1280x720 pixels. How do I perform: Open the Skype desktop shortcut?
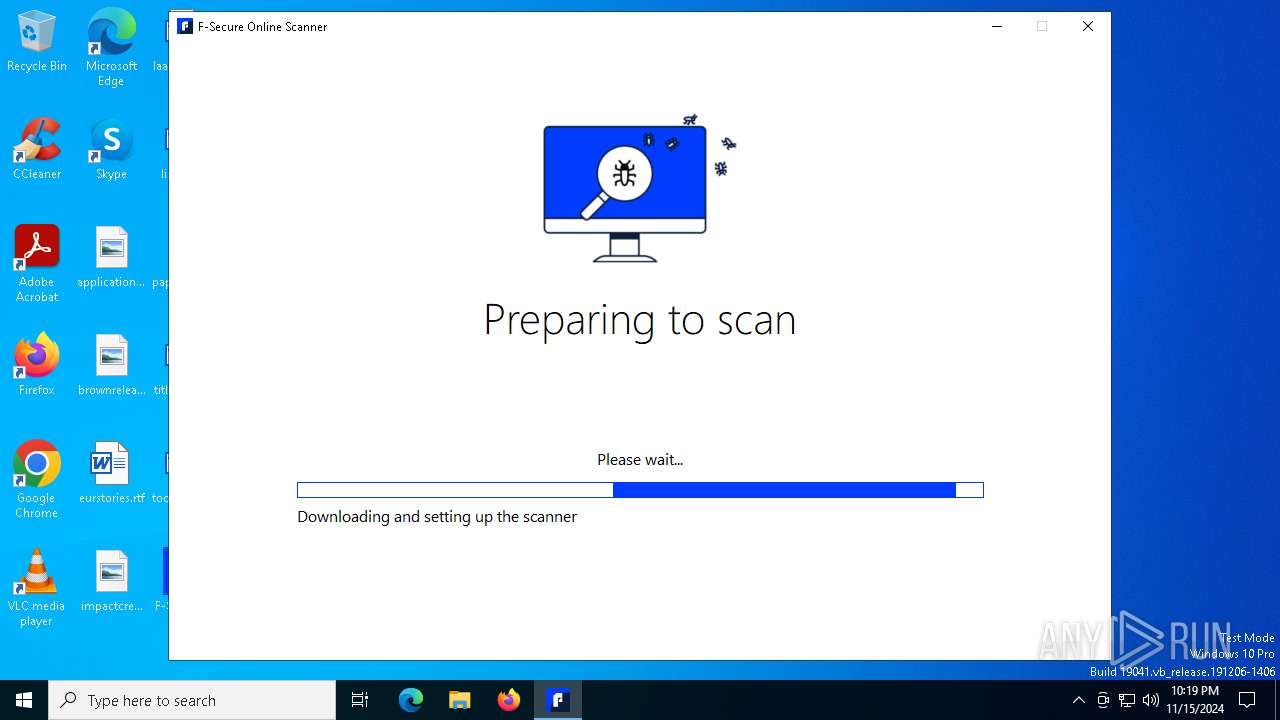coord(111,148)
